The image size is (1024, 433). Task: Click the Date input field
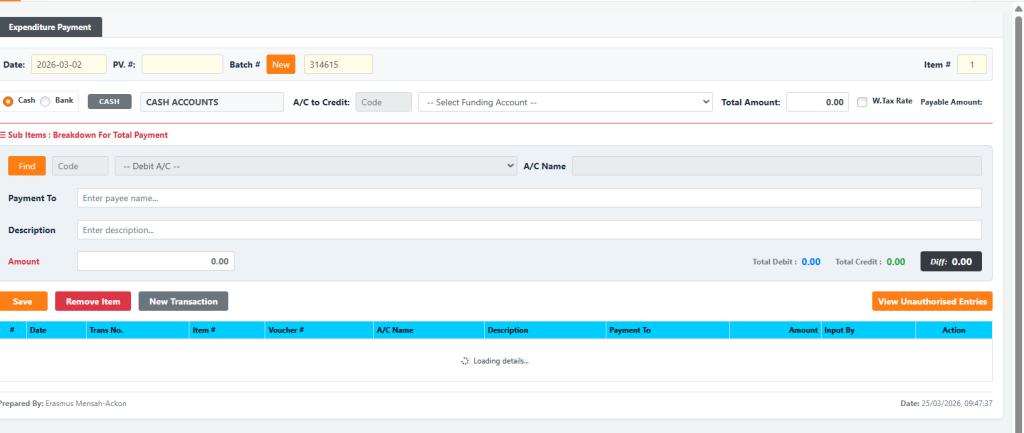(69, 64)
